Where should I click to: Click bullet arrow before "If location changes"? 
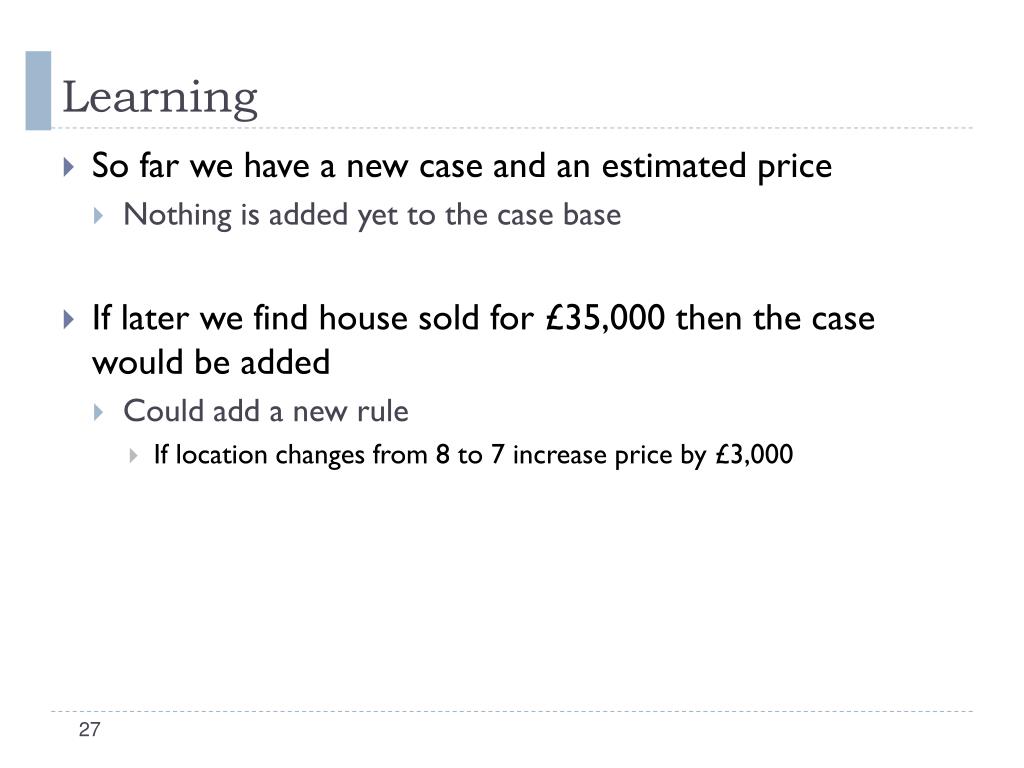(133, 455)
